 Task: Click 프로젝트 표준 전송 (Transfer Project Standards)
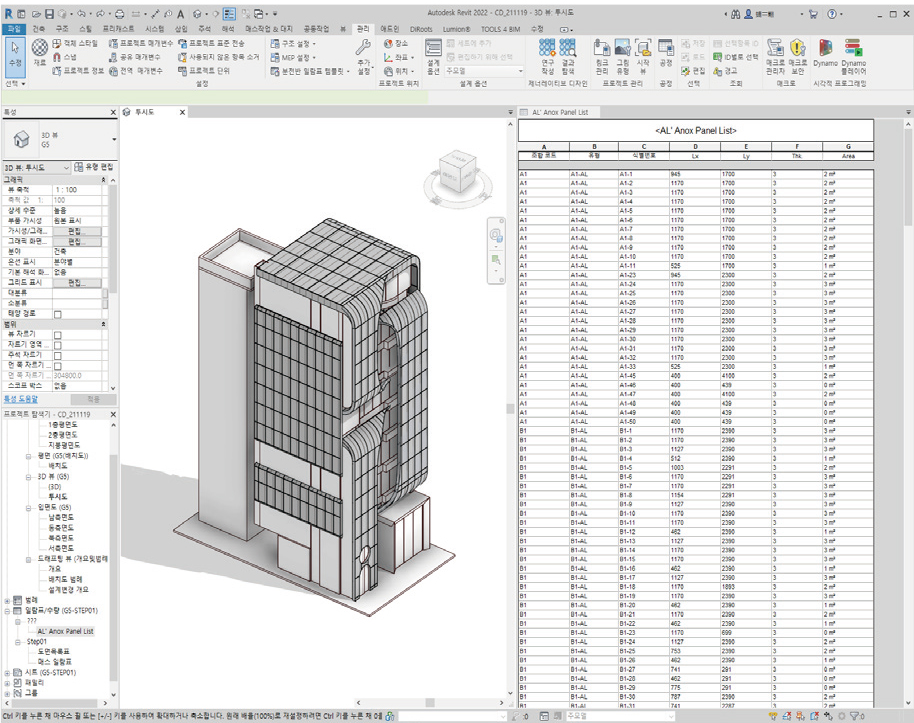211,43
